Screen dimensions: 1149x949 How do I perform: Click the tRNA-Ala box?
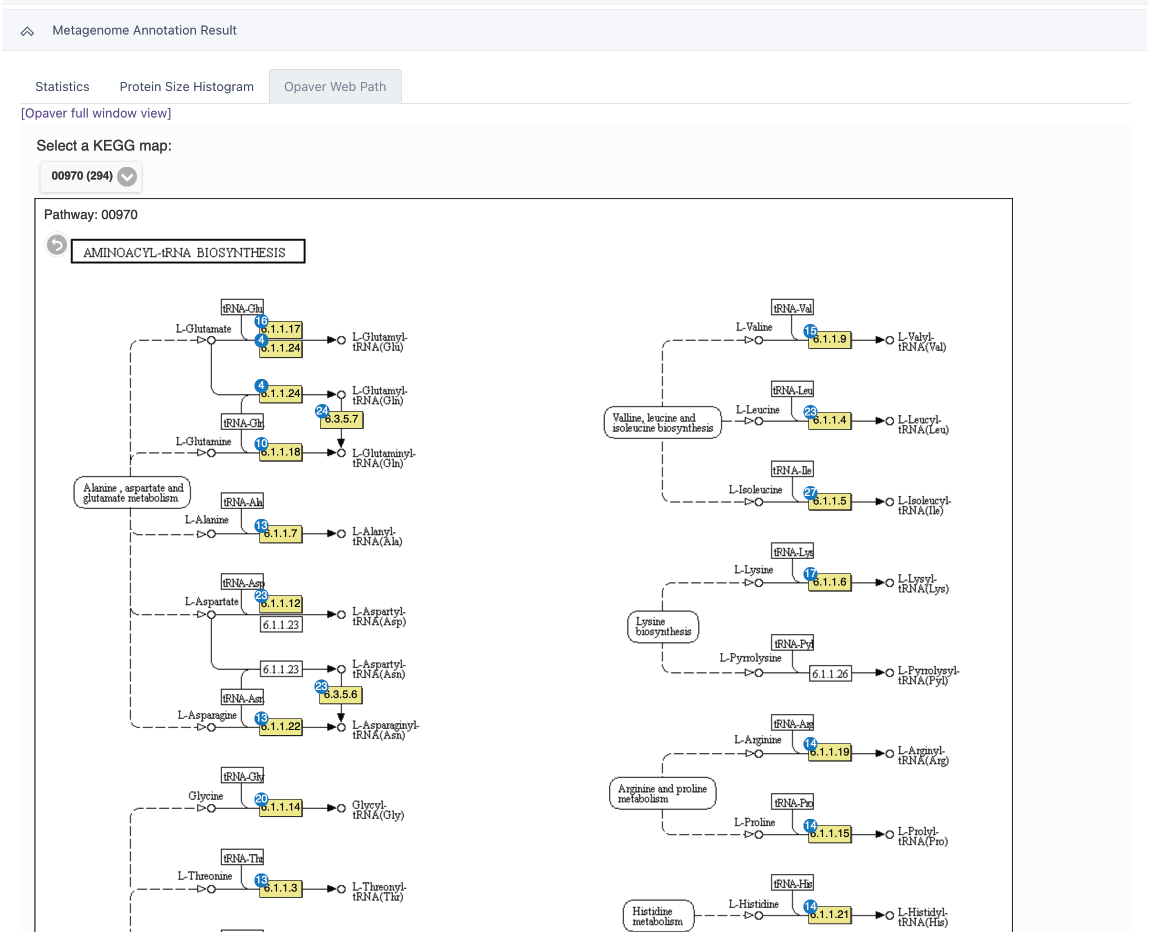tap(243, 501)
